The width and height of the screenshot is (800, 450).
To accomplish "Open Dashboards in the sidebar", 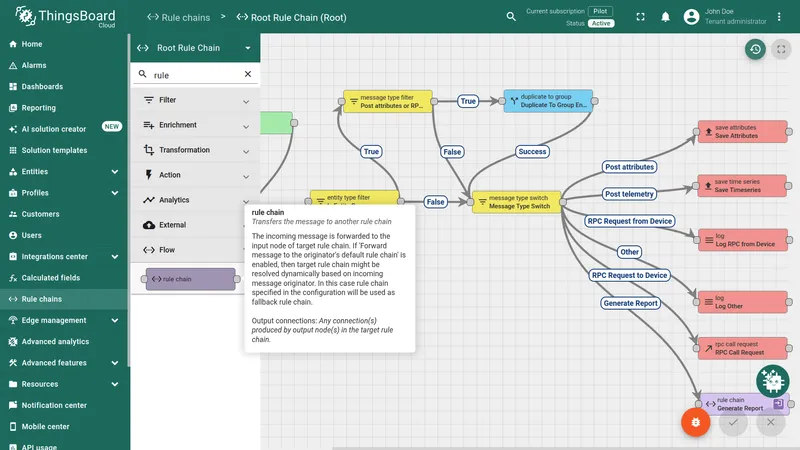I will 64,87.
